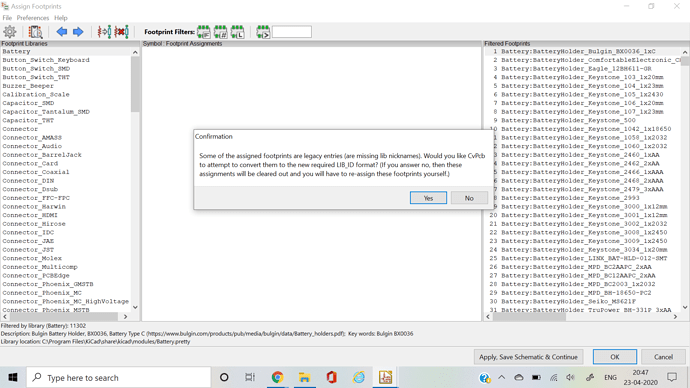View selected footprint icon in toolbar

click(x=35, y=32)
